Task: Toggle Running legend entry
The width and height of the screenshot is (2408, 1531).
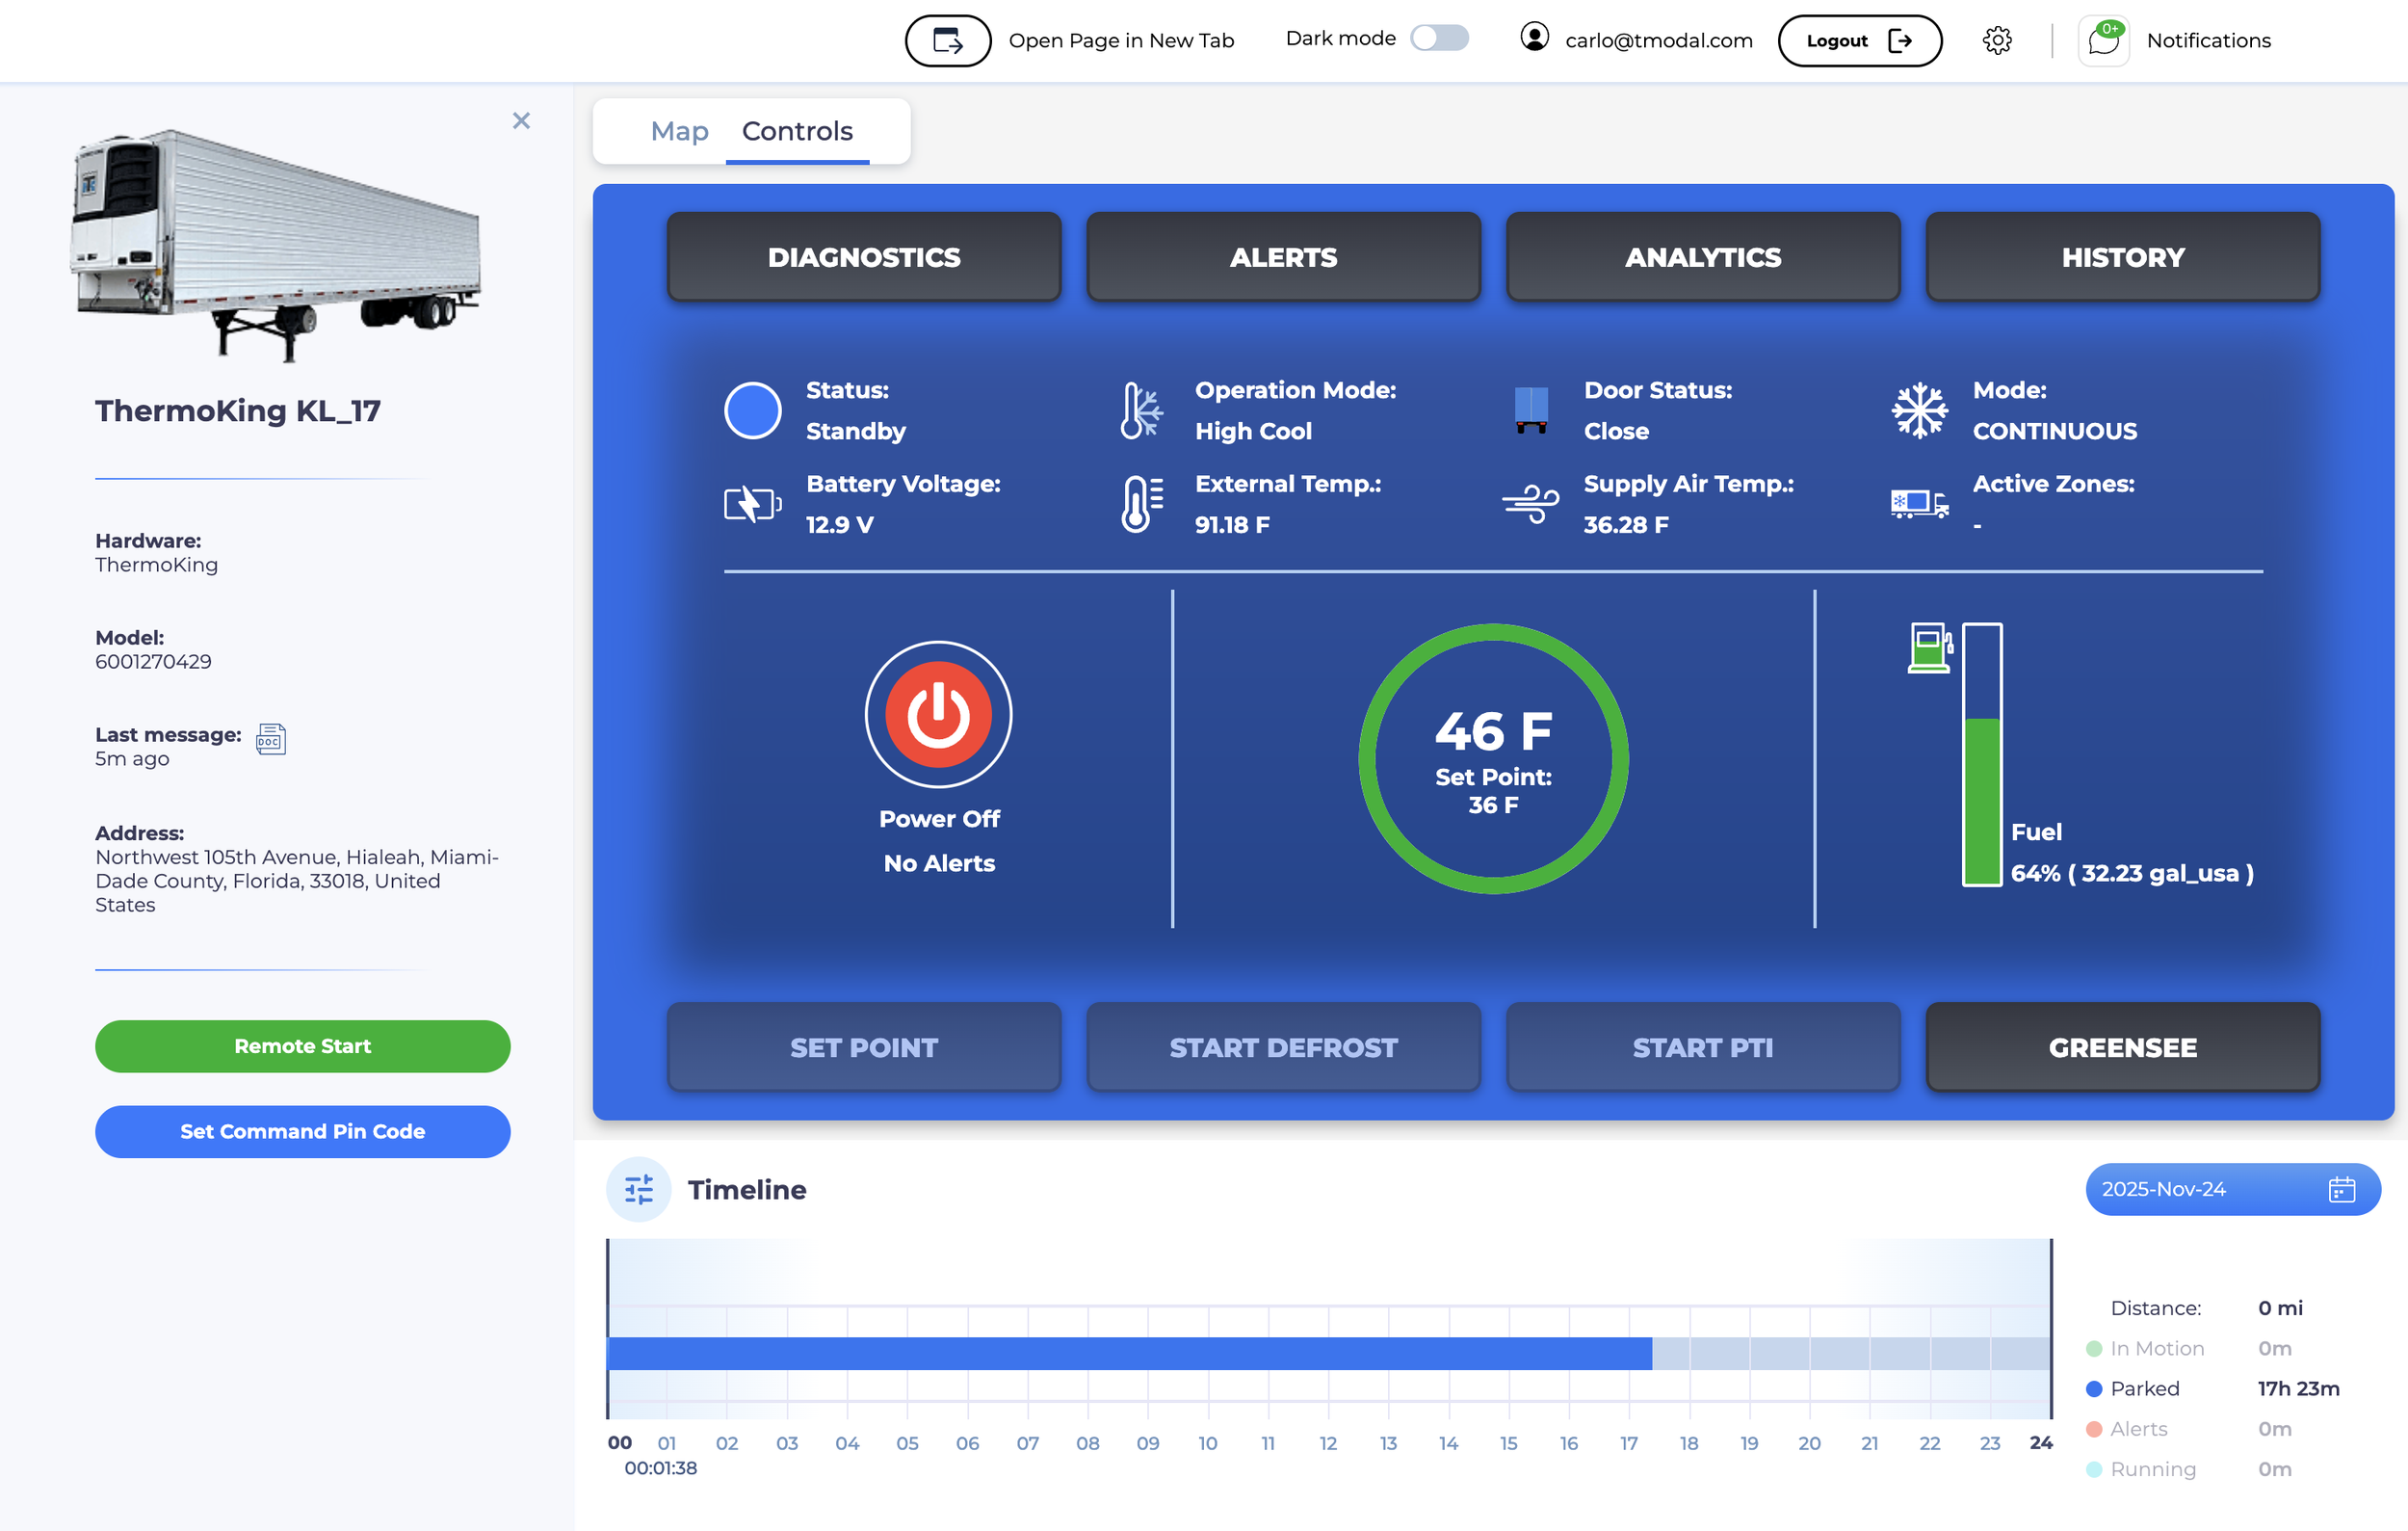Action: [2151, 1469]
